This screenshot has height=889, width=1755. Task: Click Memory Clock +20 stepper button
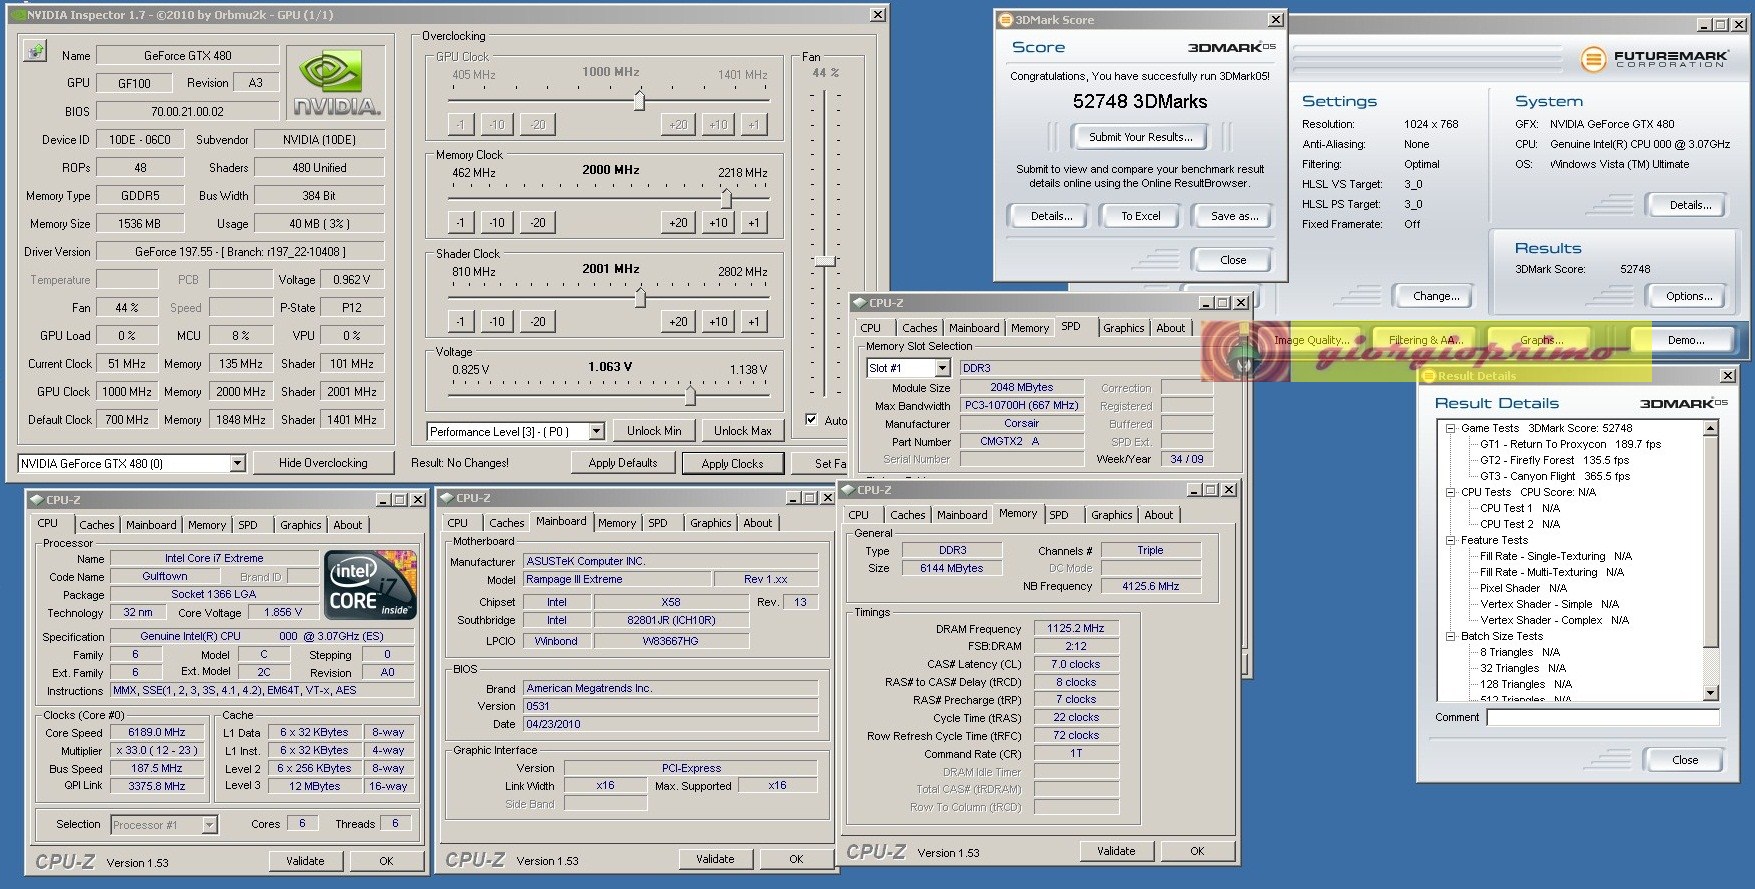pos(679,222)
